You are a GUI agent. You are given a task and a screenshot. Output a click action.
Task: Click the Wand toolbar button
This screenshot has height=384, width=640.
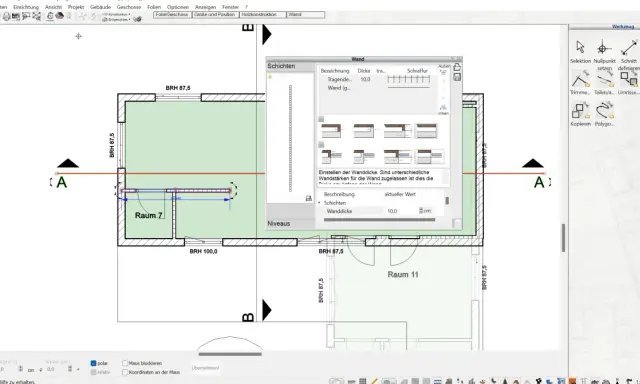(x=306, y=15)
